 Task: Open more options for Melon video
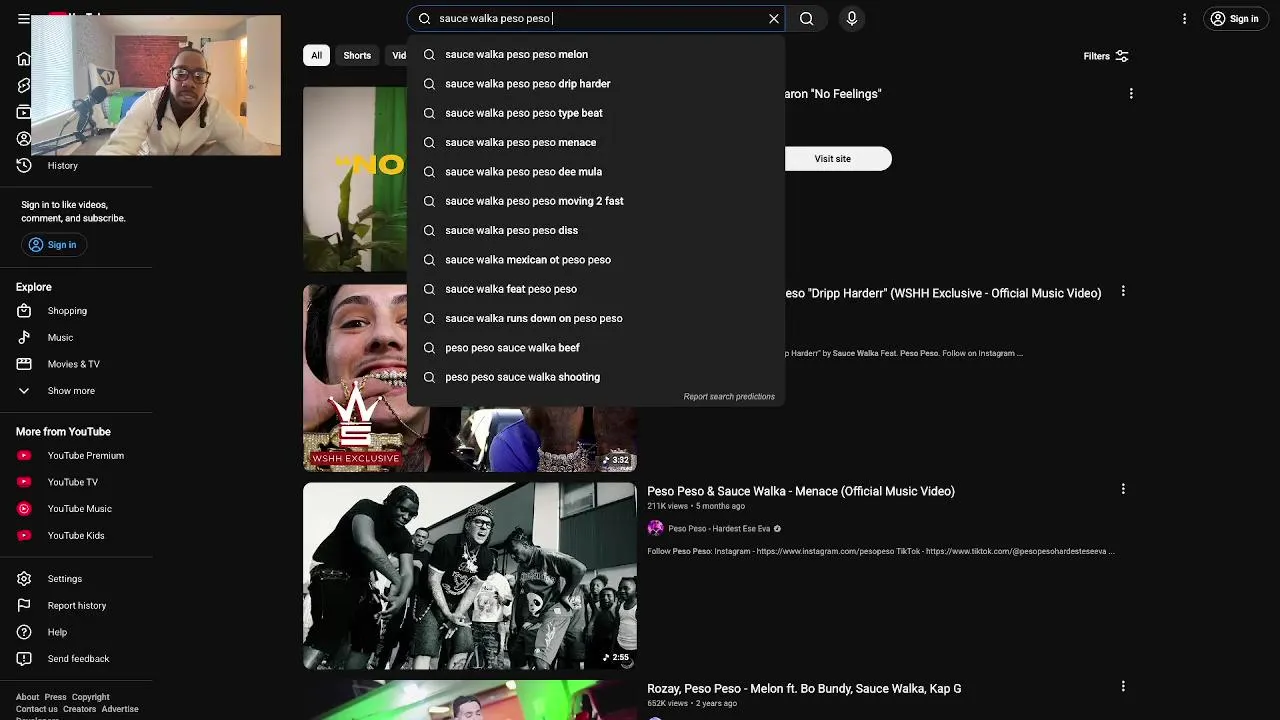[1123, 686]
